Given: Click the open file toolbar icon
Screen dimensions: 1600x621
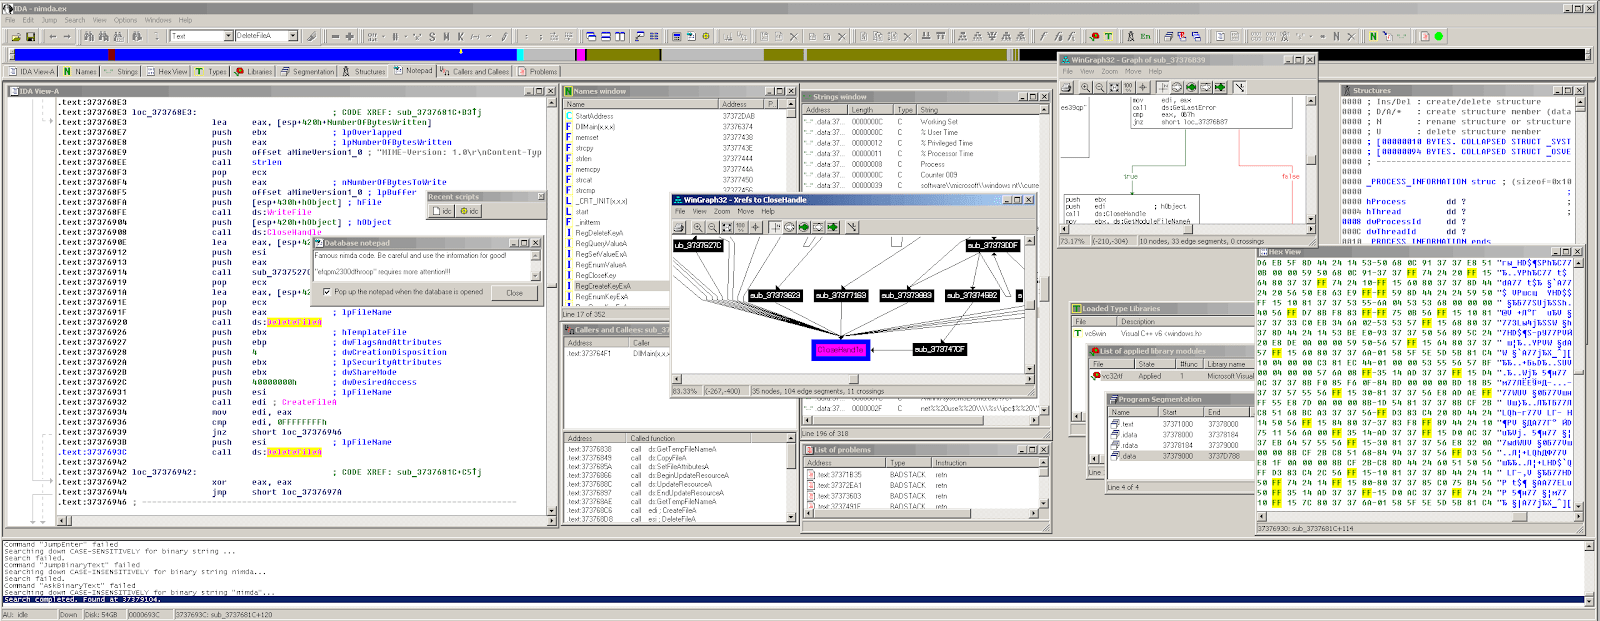Looking at the screenshot, I should point(14,37).
